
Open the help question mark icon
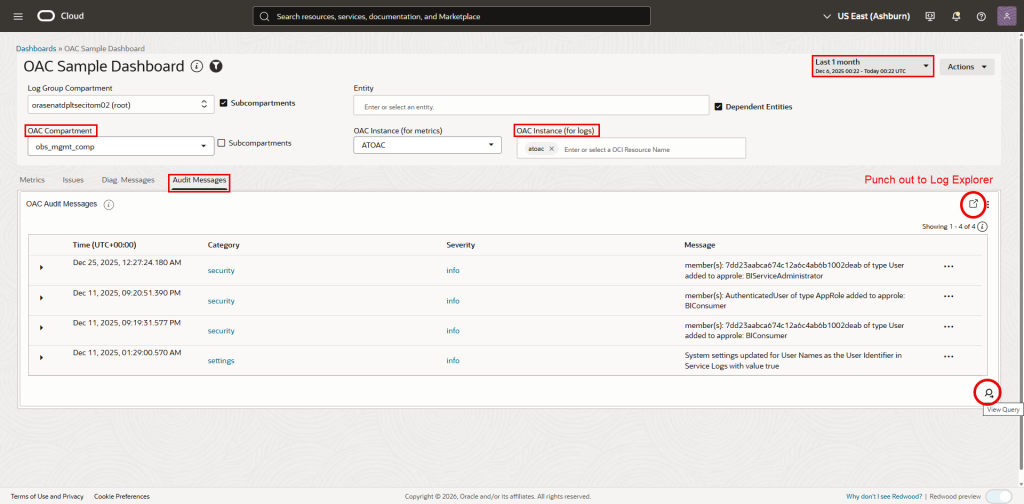point(980,16)
